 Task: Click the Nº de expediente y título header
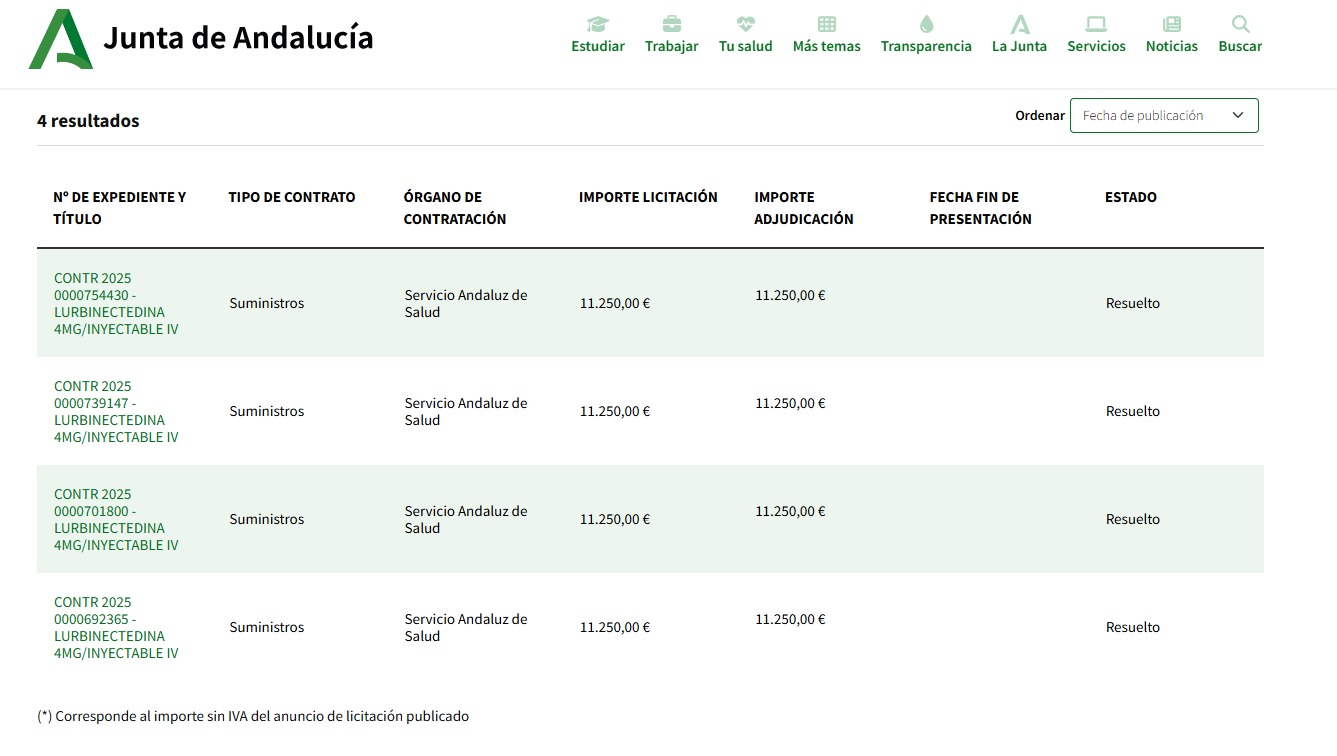[x=120, y=208]
